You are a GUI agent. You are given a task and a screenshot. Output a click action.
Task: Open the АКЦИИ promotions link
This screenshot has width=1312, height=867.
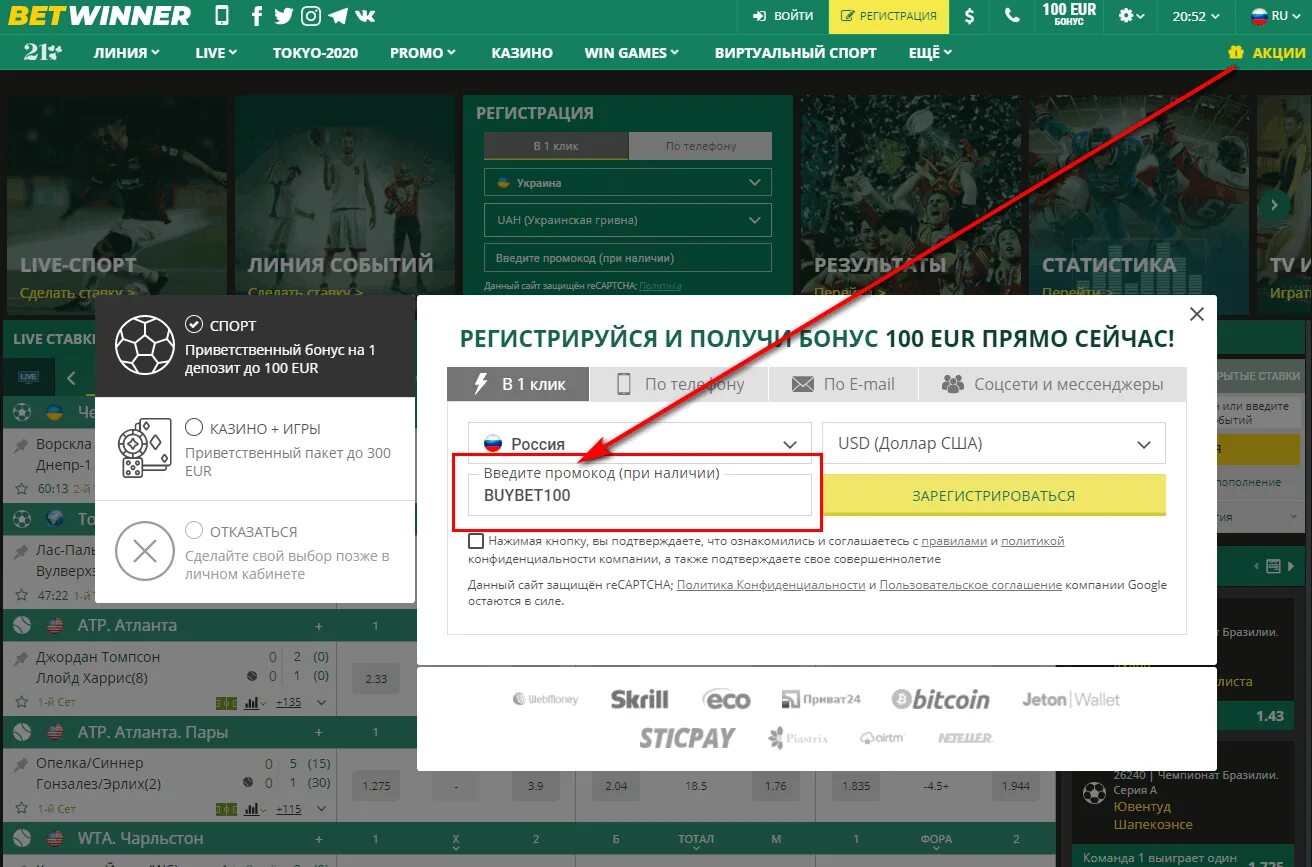click(1266, 53)
